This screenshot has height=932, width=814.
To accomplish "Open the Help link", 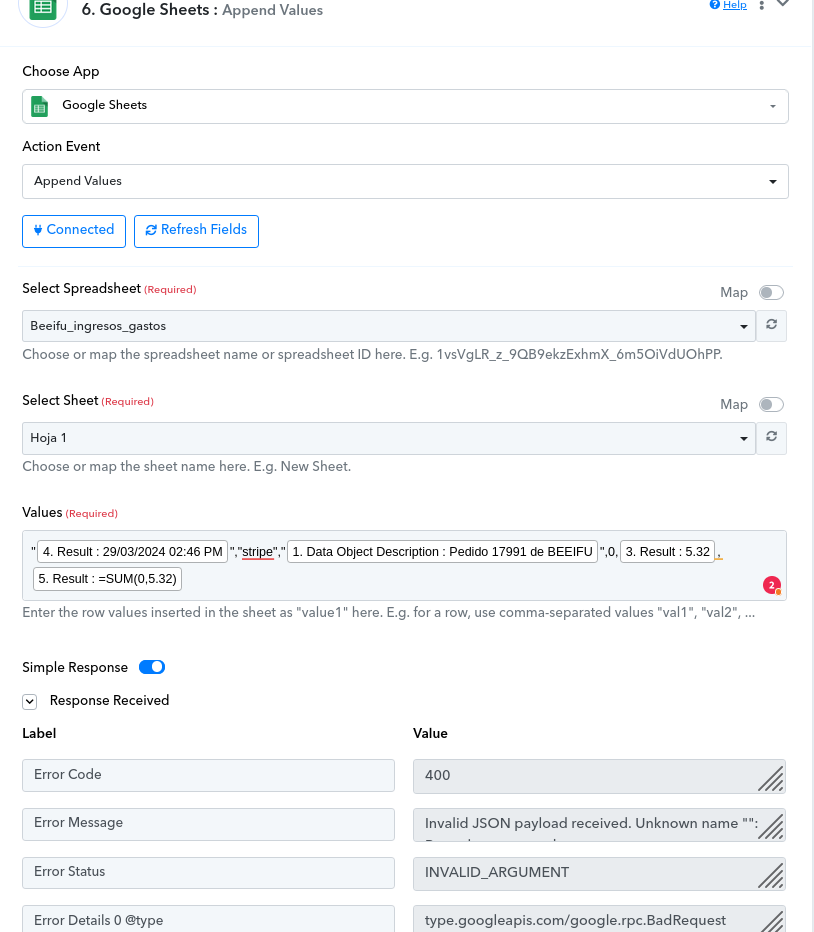I will point(728,5).
